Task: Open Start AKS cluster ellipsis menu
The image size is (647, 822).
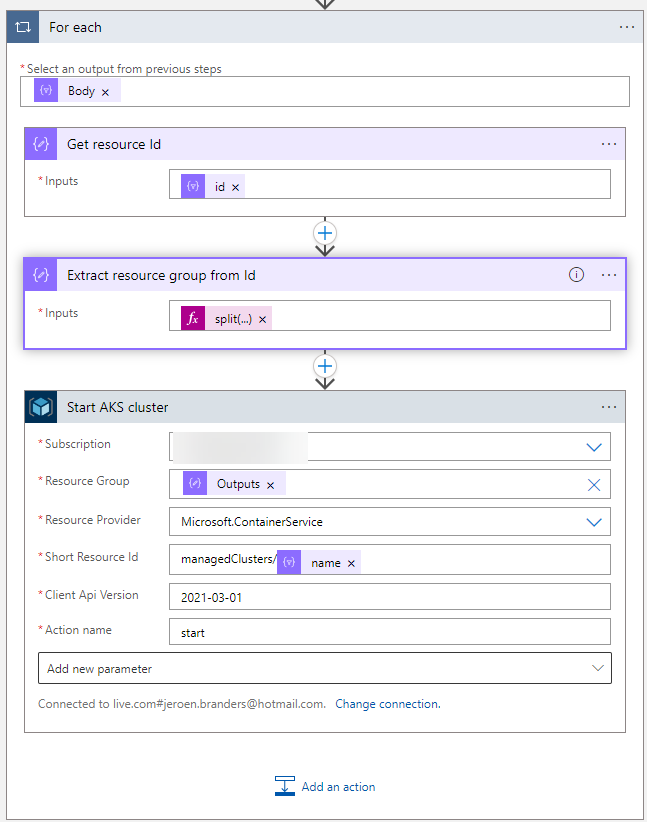Action: [x=609, y=407]
